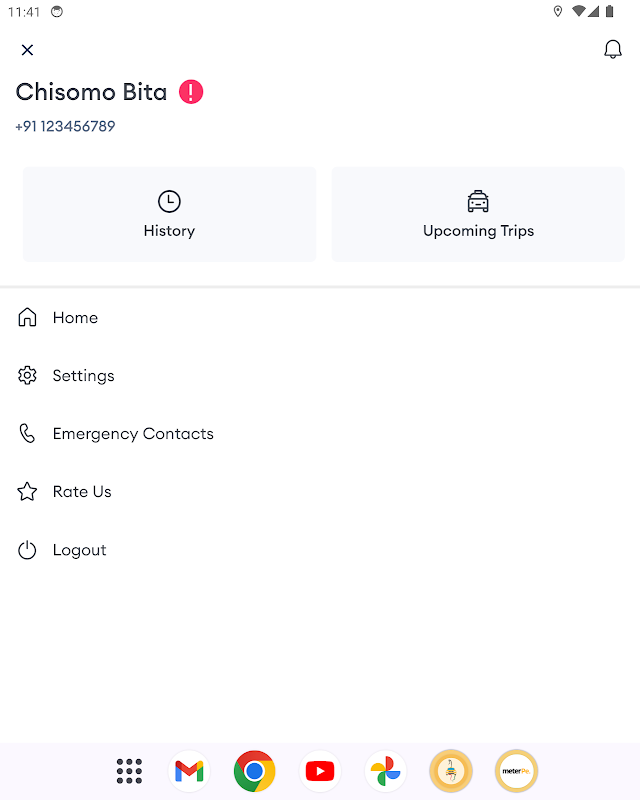Viewport: 640px width, 800px height.
Task: Open the History card
Action: (169, 214)
